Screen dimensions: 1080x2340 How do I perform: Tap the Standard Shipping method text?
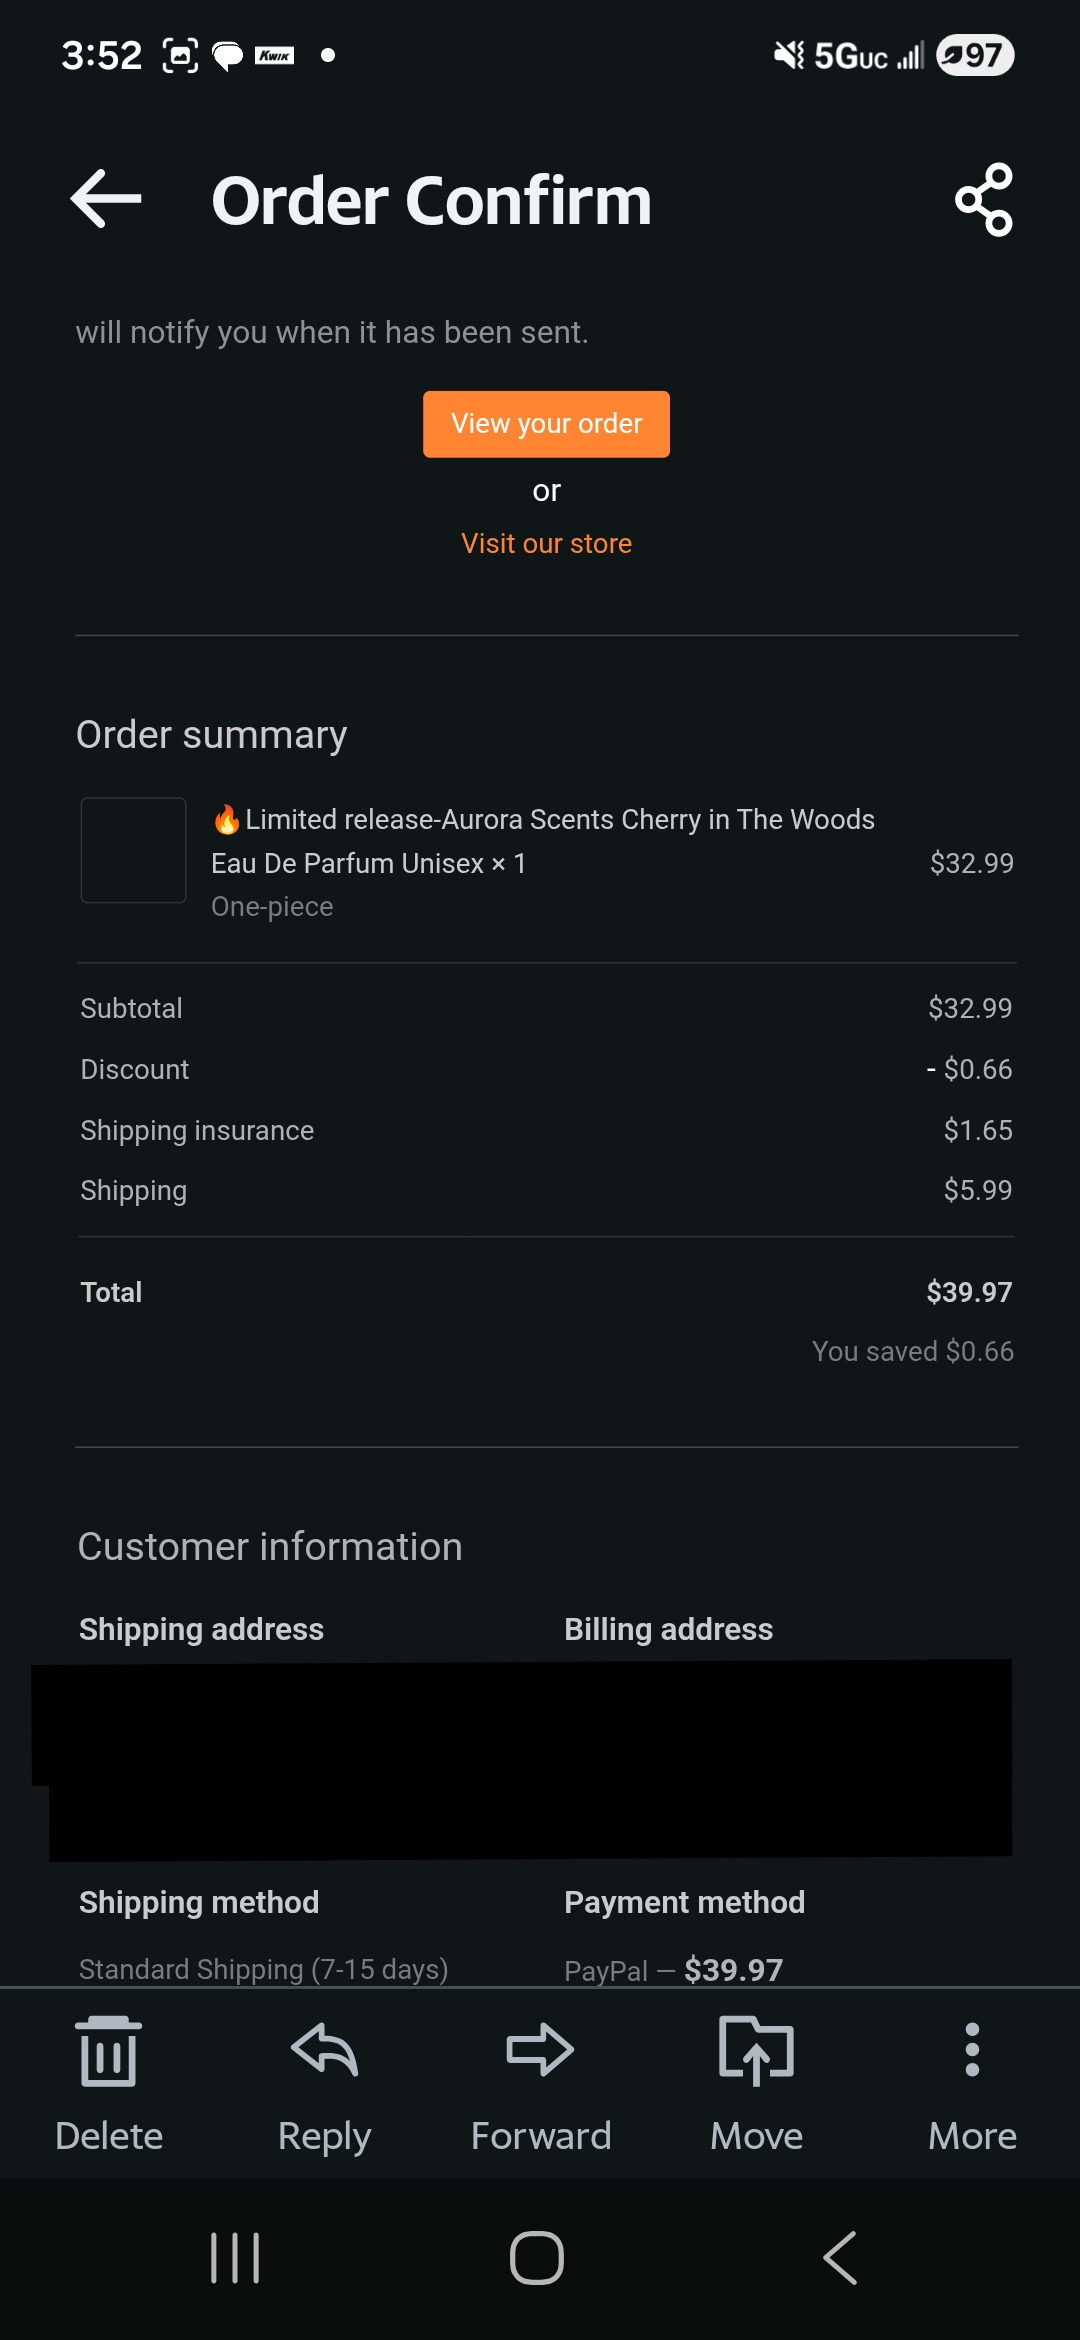263,1968
